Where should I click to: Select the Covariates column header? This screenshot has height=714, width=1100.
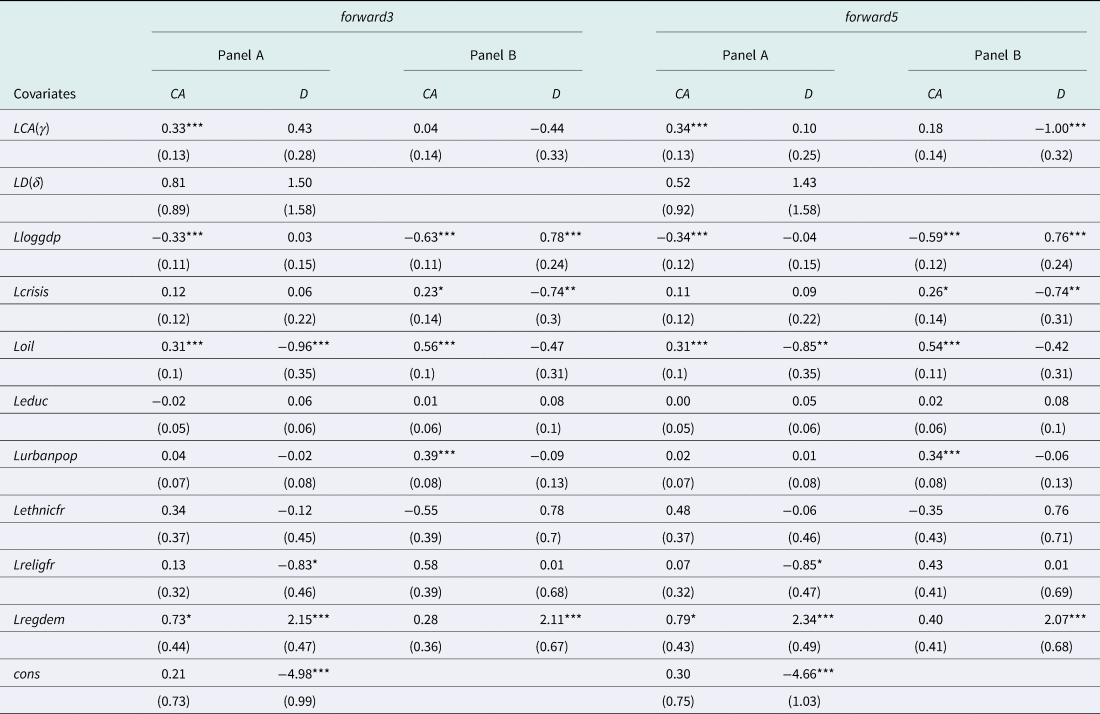pyautogui.click(x=45, y=94)
